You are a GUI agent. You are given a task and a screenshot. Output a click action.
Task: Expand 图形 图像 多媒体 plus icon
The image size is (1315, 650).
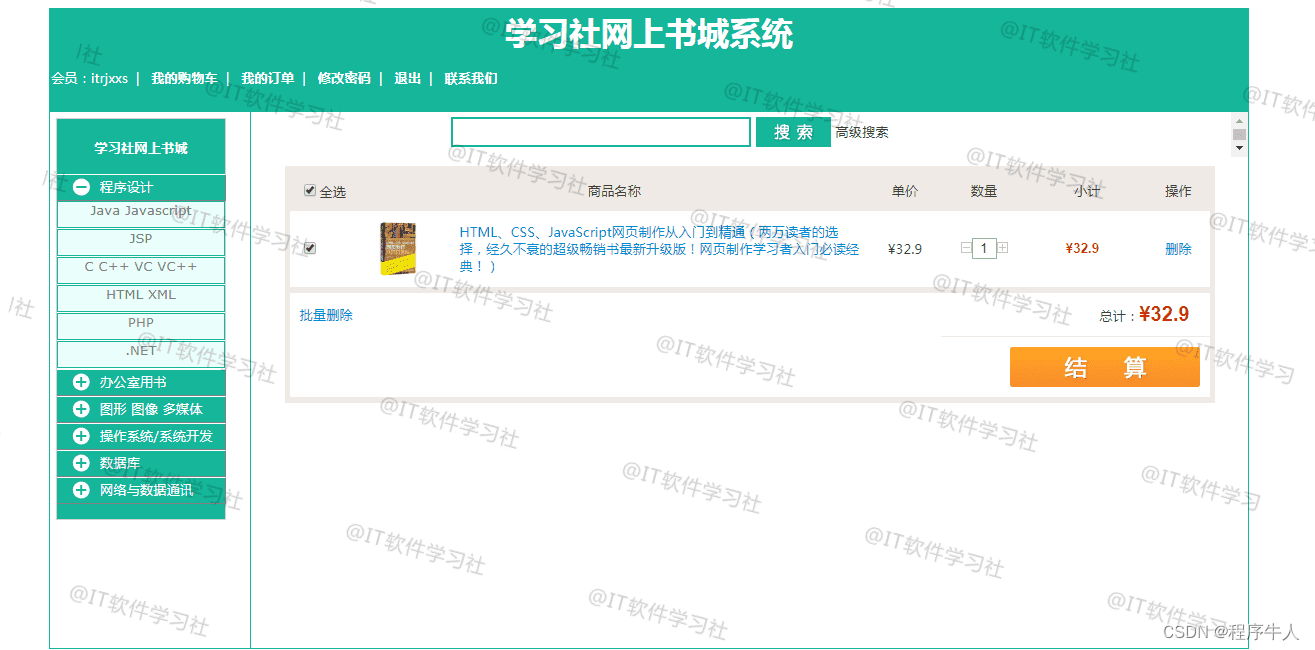pos(81,409)
